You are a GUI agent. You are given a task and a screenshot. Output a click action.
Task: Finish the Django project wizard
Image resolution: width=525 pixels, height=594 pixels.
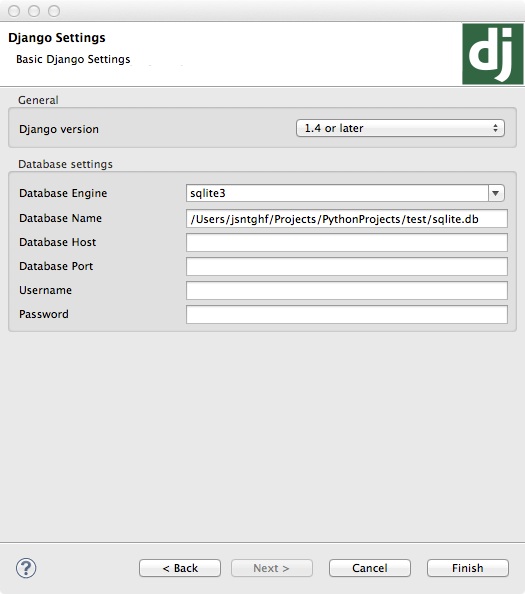click(468, 568)
